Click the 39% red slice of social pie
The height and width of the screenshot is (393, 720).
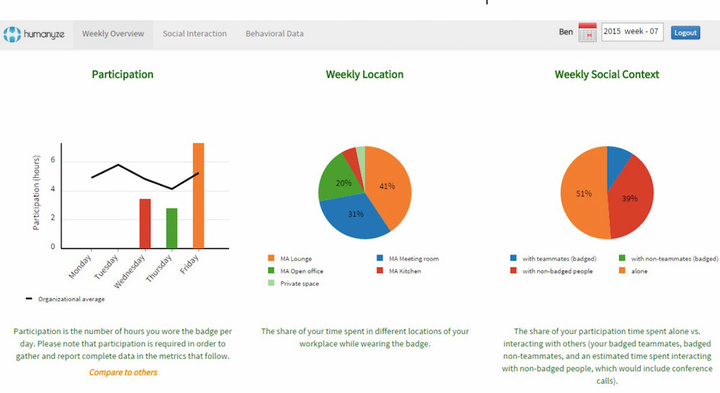tap(631, 198)
